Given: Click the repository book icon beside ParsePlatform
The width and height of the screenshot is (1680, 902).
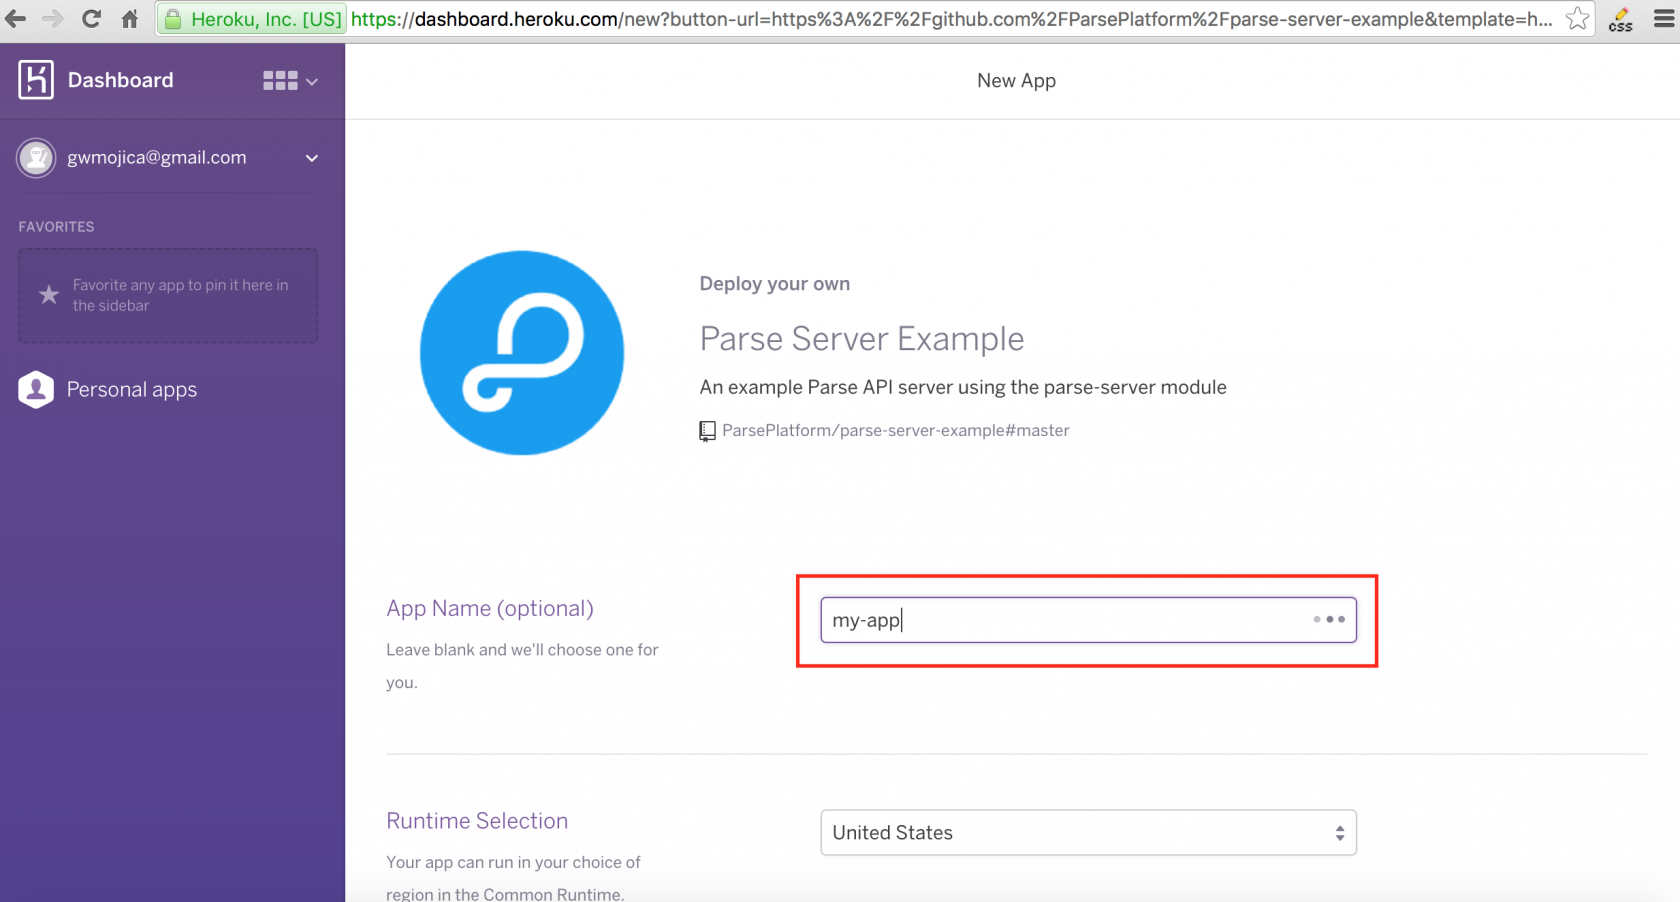Looking at the screenshot, I should [x=707, y=430].
